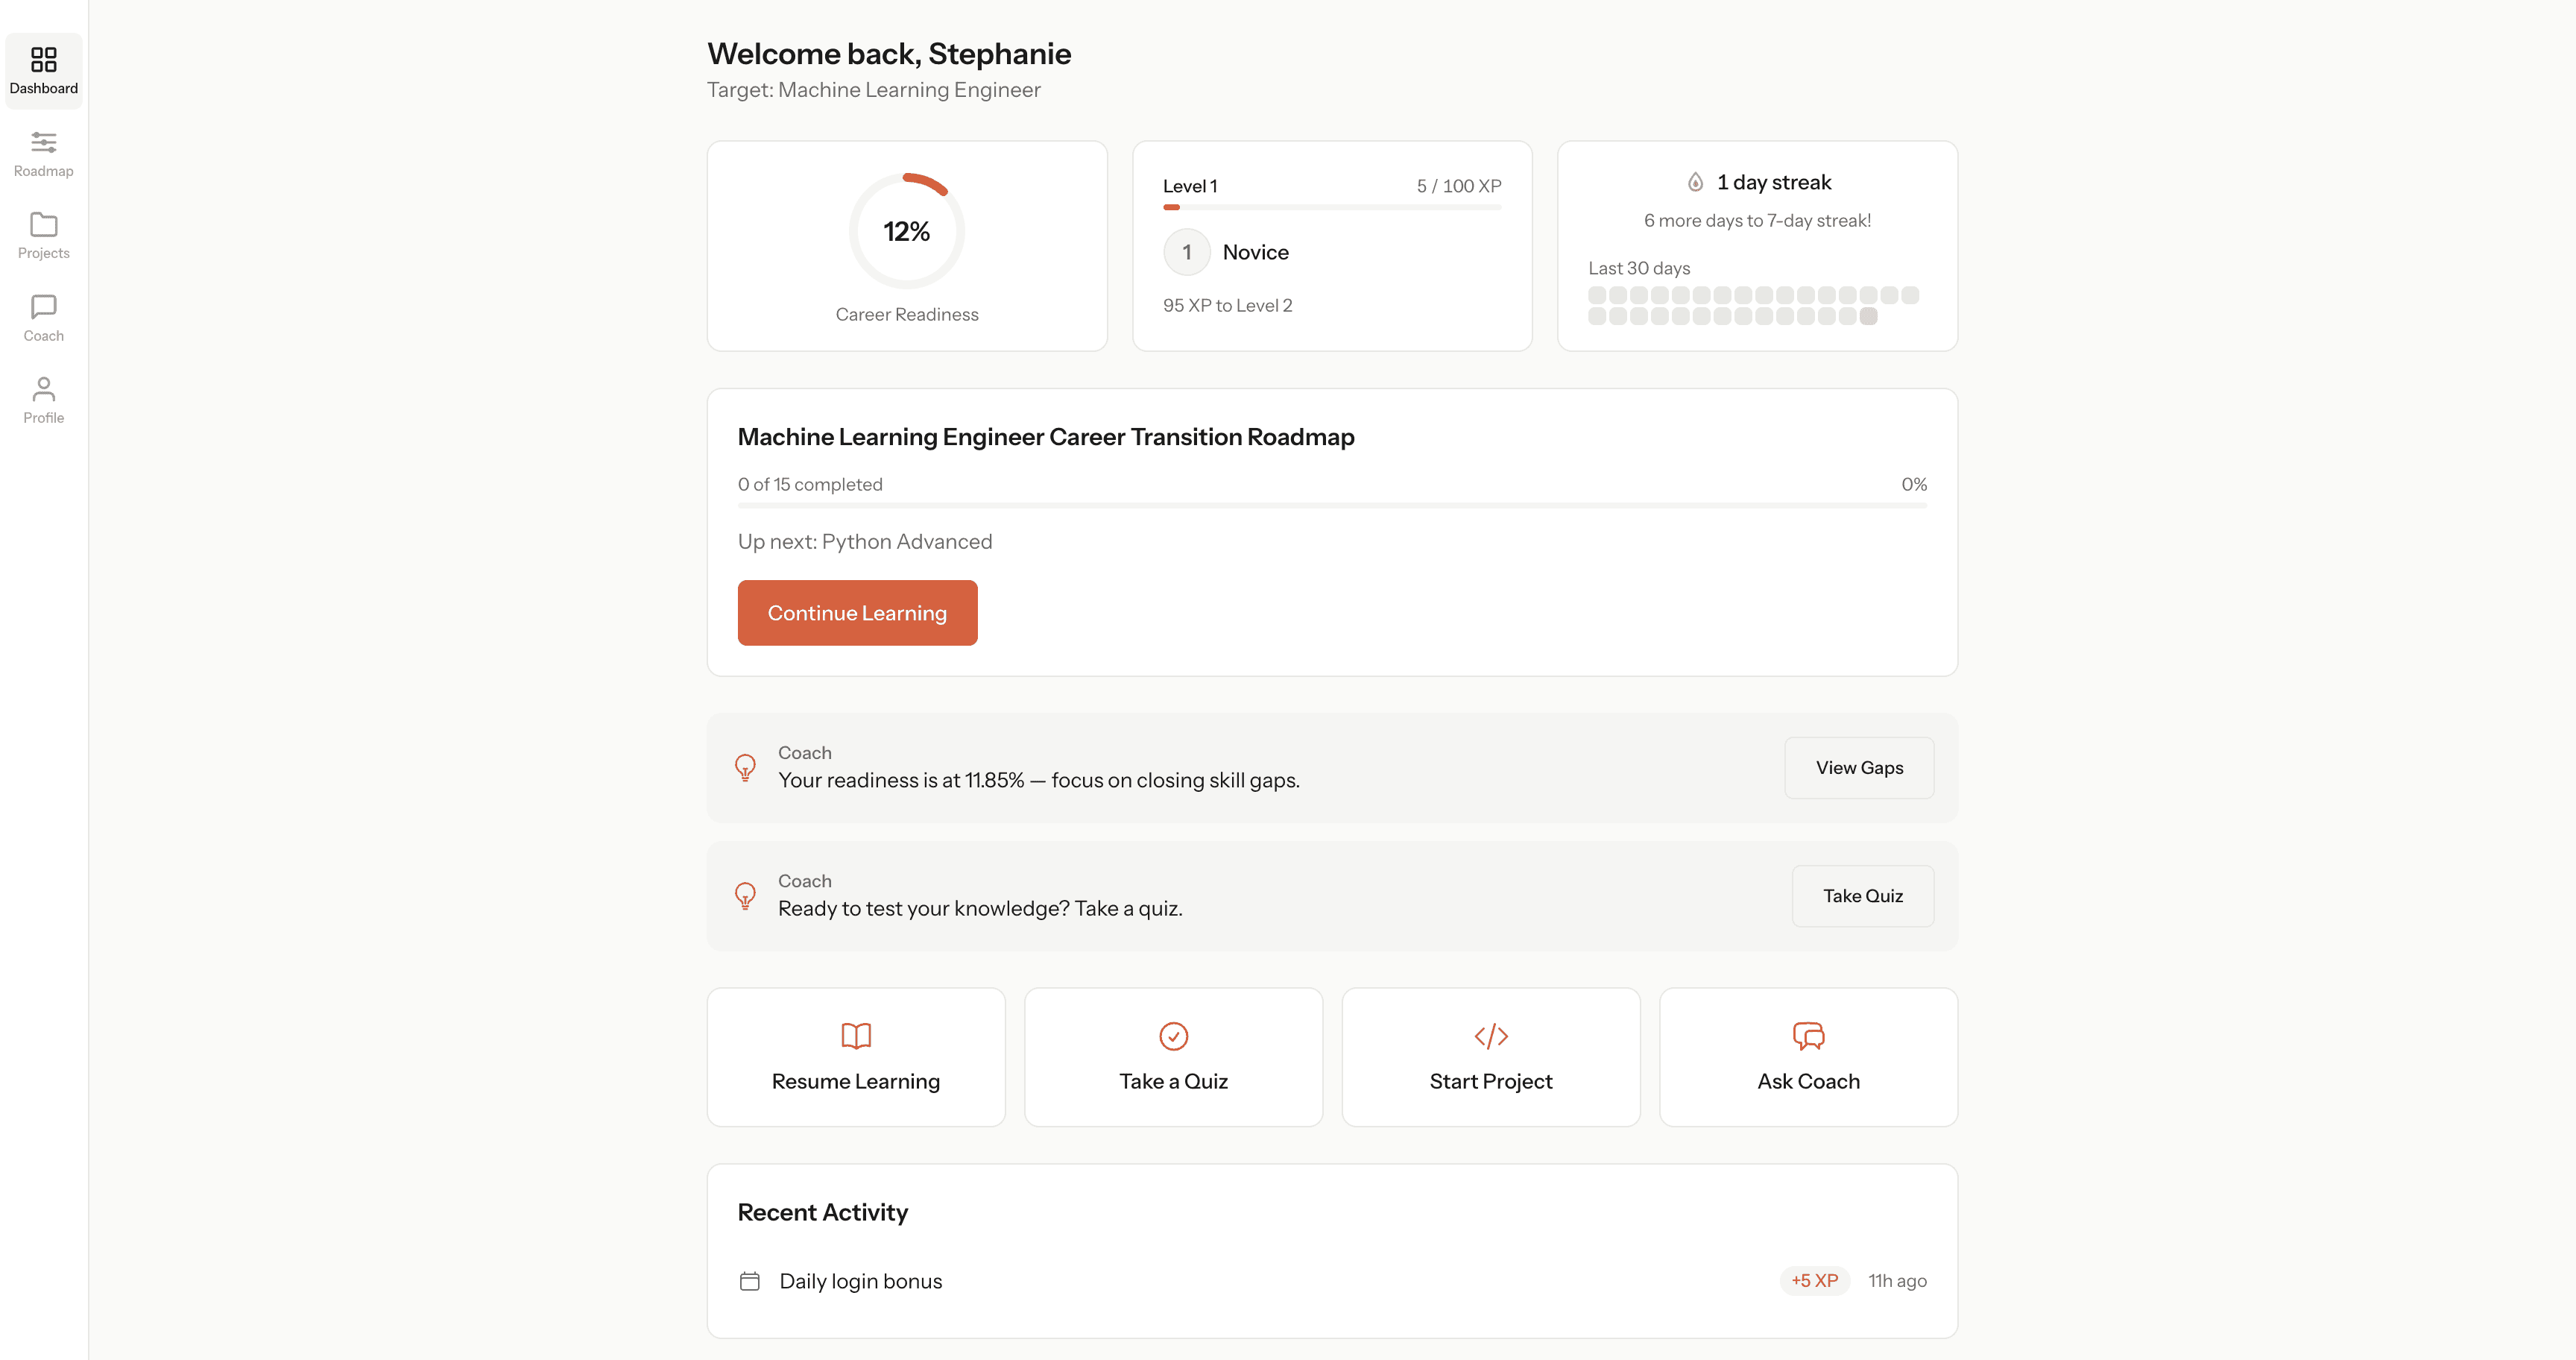Click the calendar icon beside Daily login bonus
2576x1360 pixels.
click(x=749, y=1281)
